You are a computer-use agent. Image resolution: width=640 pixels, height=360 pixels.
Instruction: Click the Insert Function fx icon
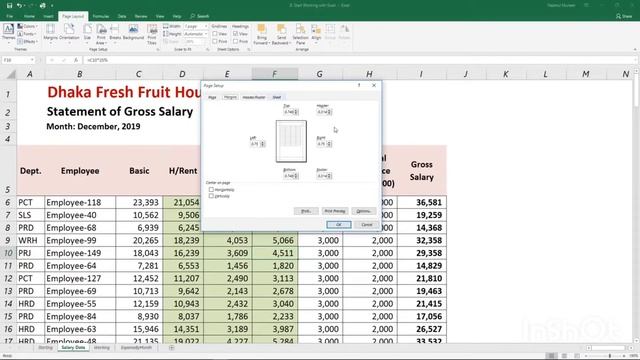click(x=76, y=60)
